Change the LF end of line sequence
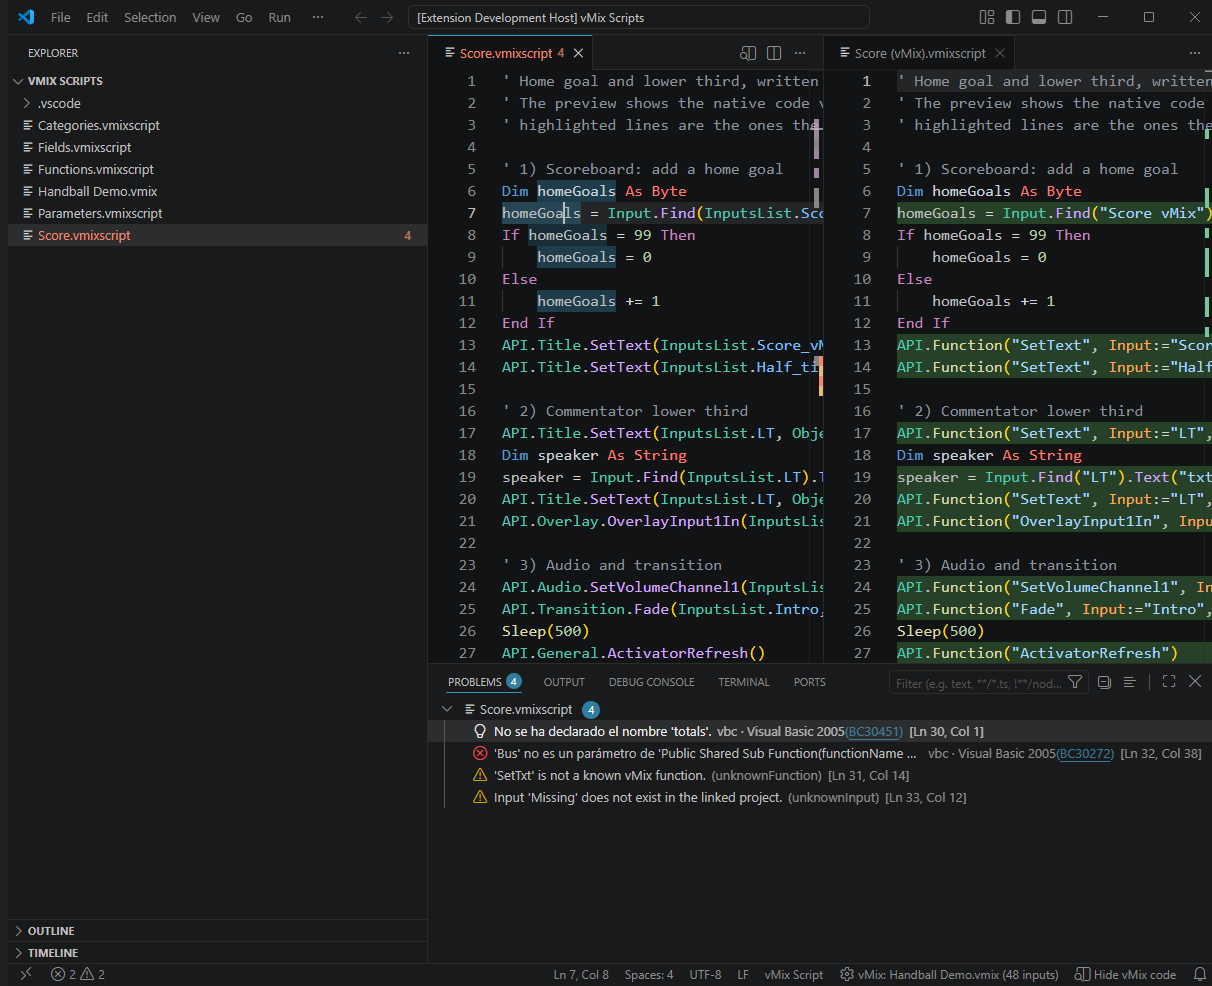The height and width of the screenshot is (986, 1212). (743, 974)
